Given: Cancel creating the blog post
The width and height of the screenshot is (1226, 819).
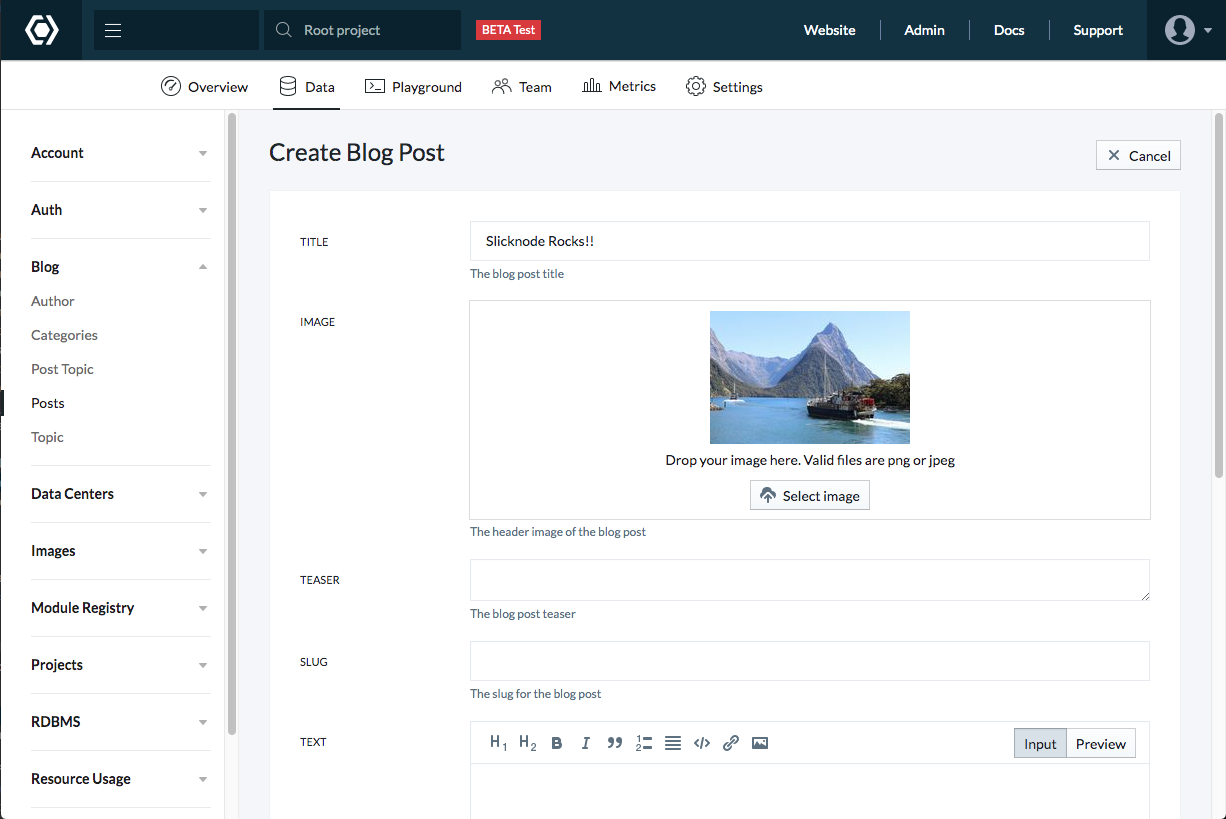Looking at the screenshot, I should [1138, 155].
